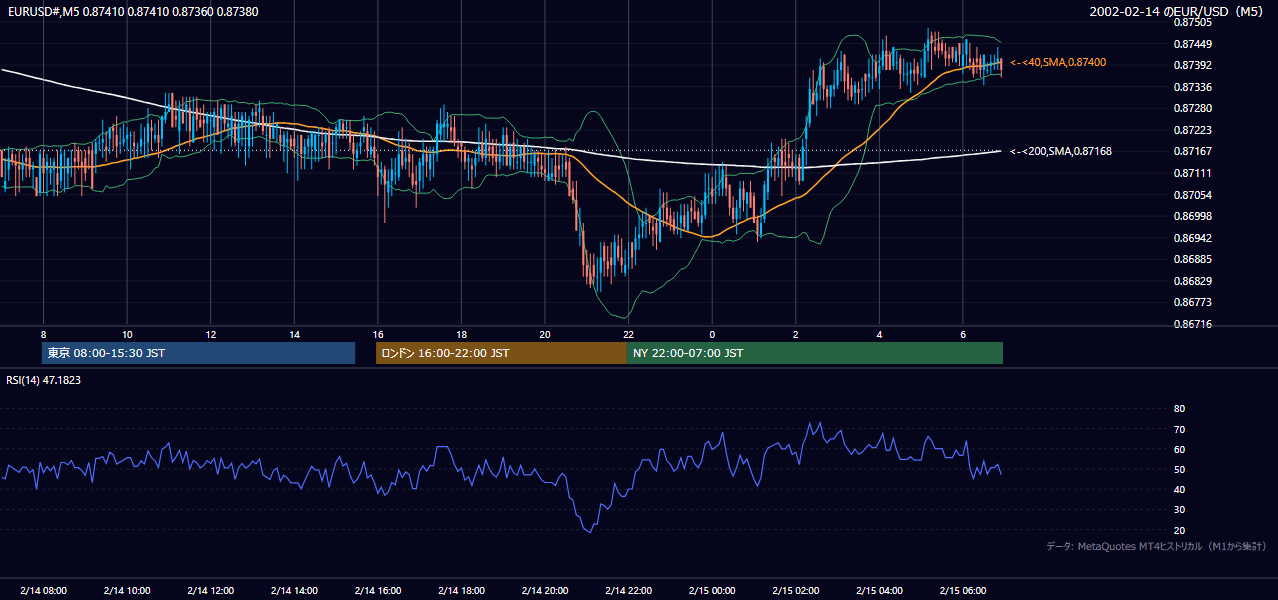Viewport: 1278px width, 600px height.
Task: Click hour tick 8 below the price chart
Action: (x=43, y=334)
